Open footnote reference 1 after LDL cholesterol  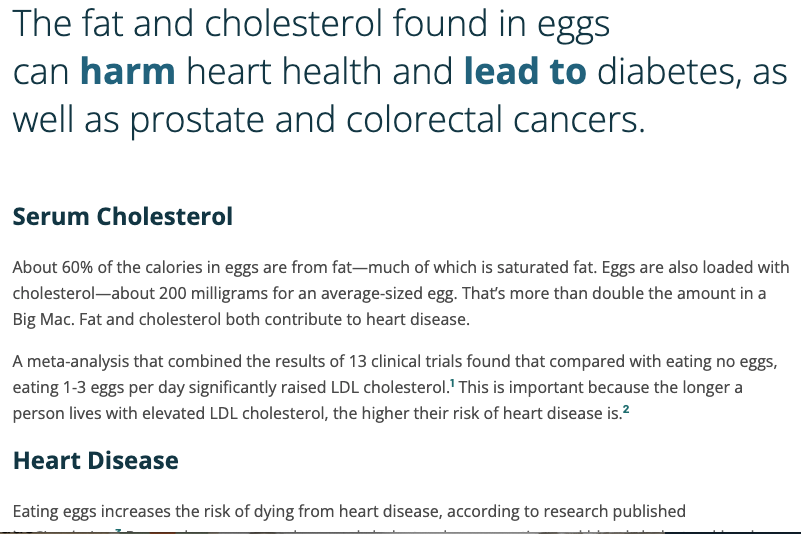tap(453, 381)
